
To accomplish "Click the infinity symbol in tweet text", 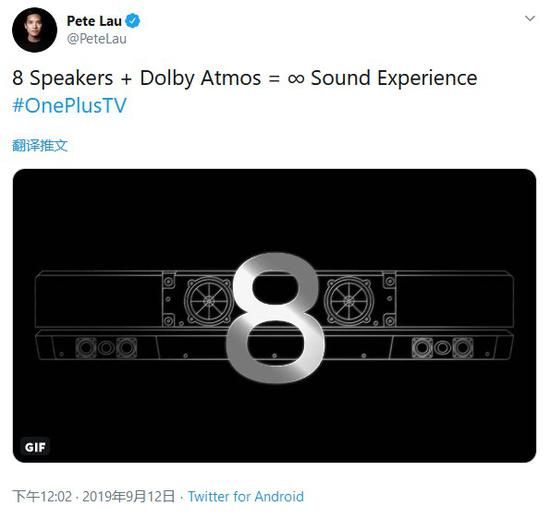I will click(x=296, y=79).
